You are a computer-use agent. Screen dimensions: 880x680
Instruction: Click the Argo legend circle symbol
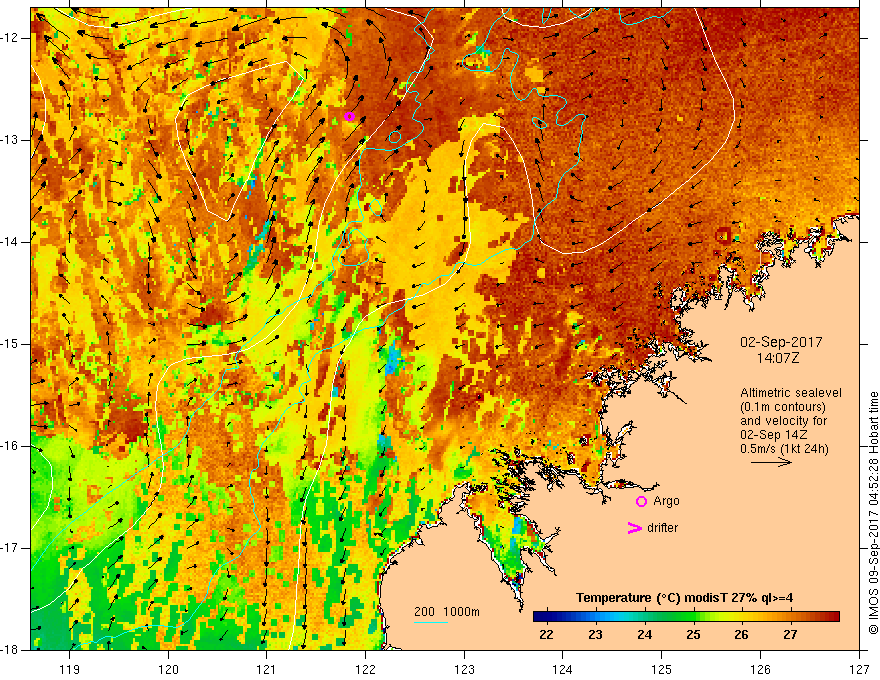pyautogui.click(x=641, y=502)
